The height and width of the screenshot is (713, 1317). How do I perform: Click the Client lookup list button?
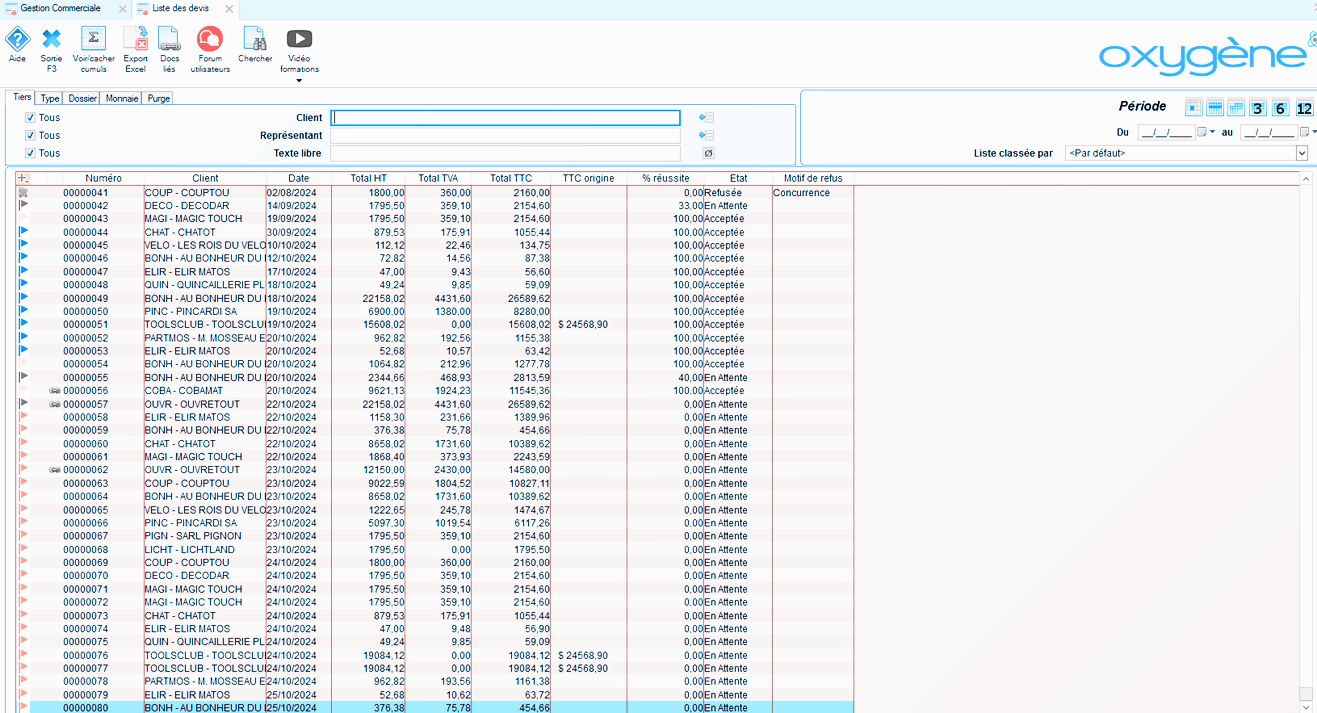point(707,118)
